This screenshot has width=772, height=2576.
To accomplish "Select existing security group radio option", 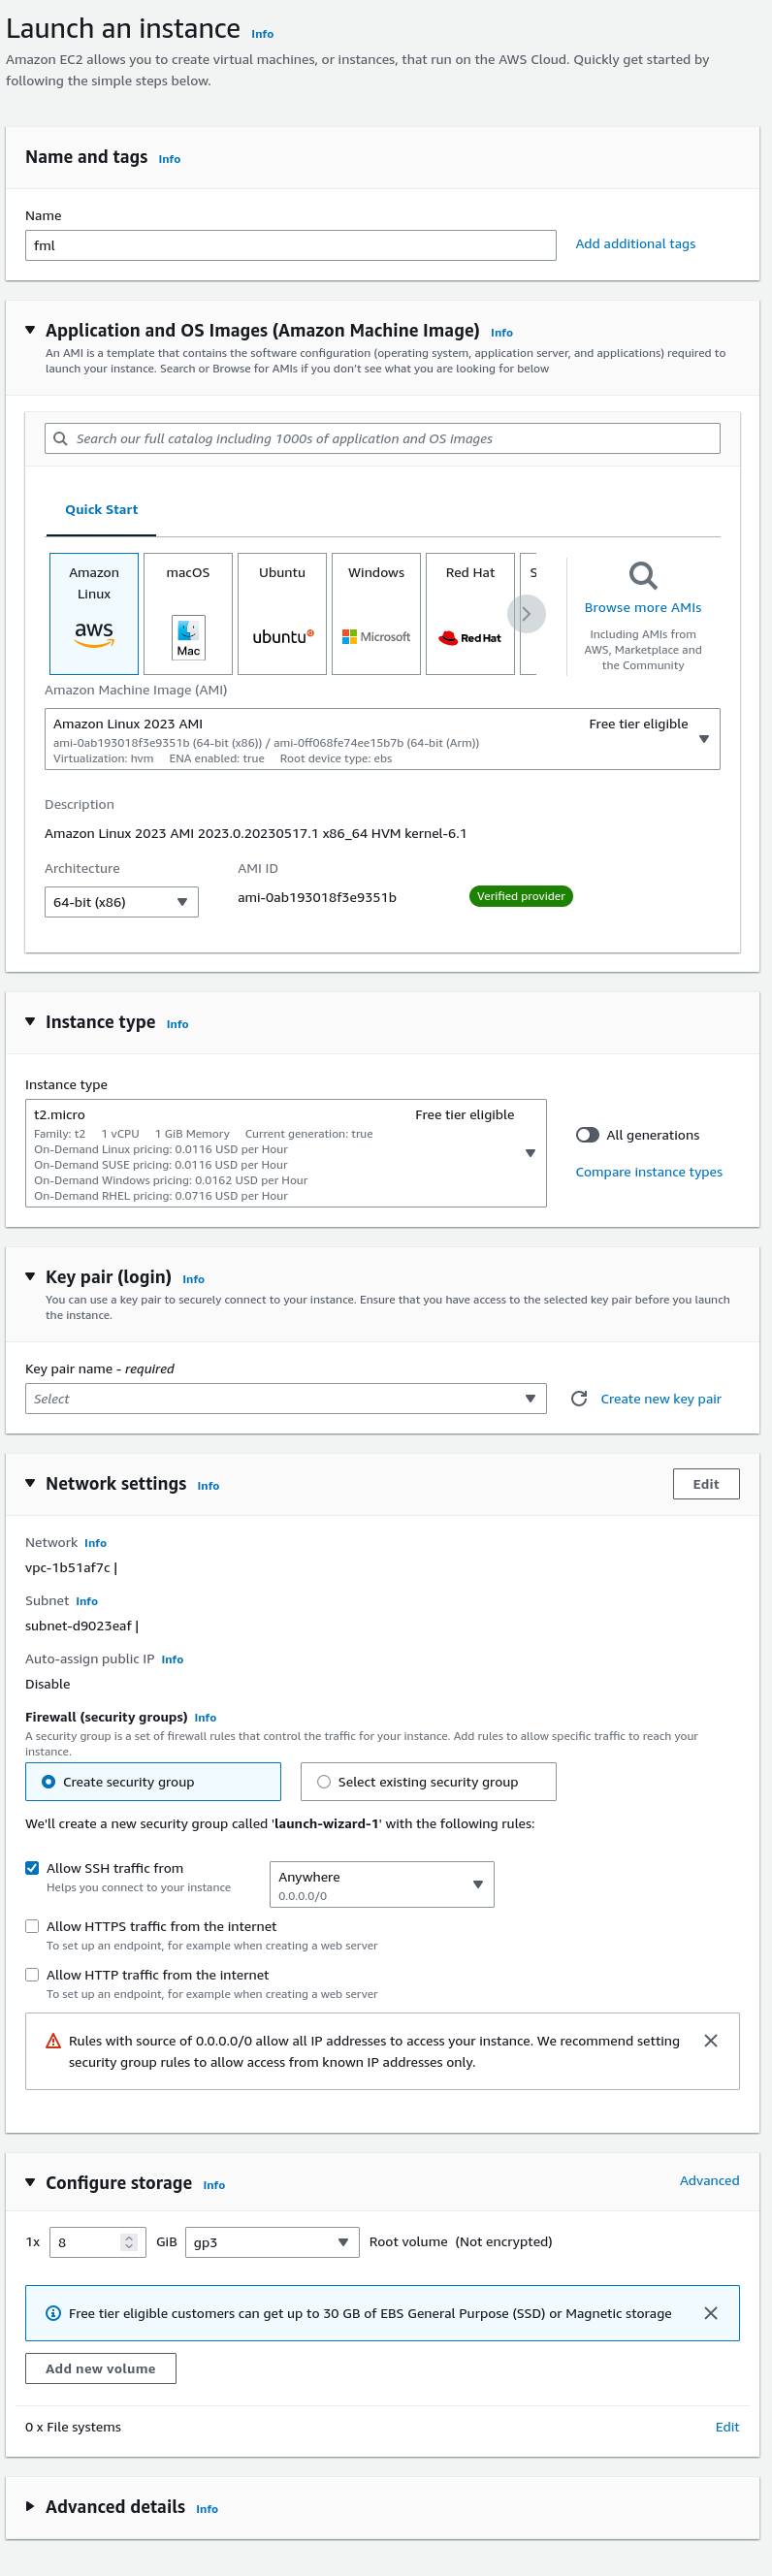I will [324, 1781].
